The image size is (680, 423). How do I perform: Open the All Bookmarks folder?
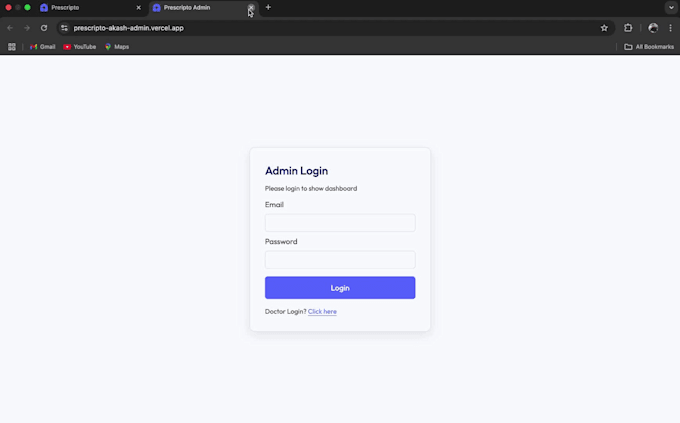[649, 46]
